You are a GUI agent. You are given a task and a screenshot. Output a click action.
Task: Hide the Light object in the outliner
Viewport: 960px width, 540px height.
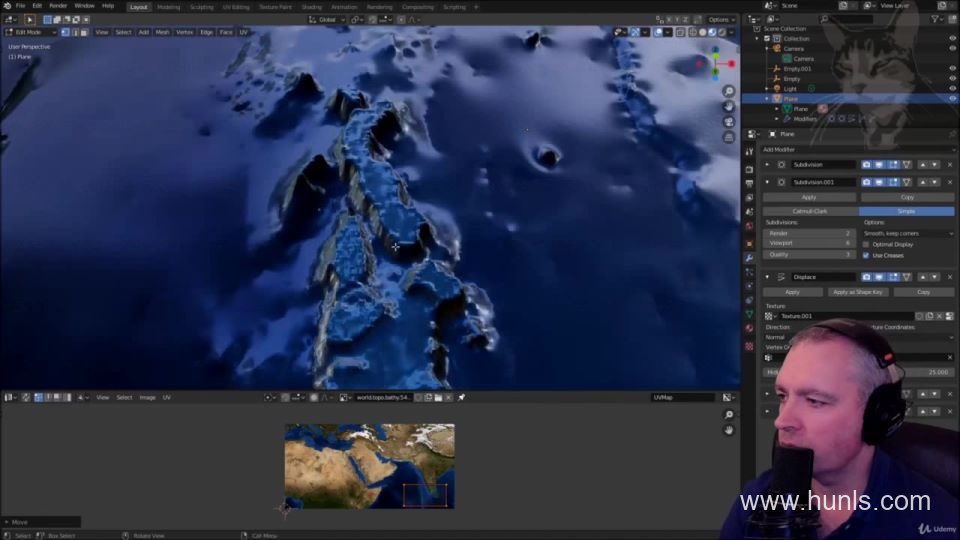click(x=953, y=89)
